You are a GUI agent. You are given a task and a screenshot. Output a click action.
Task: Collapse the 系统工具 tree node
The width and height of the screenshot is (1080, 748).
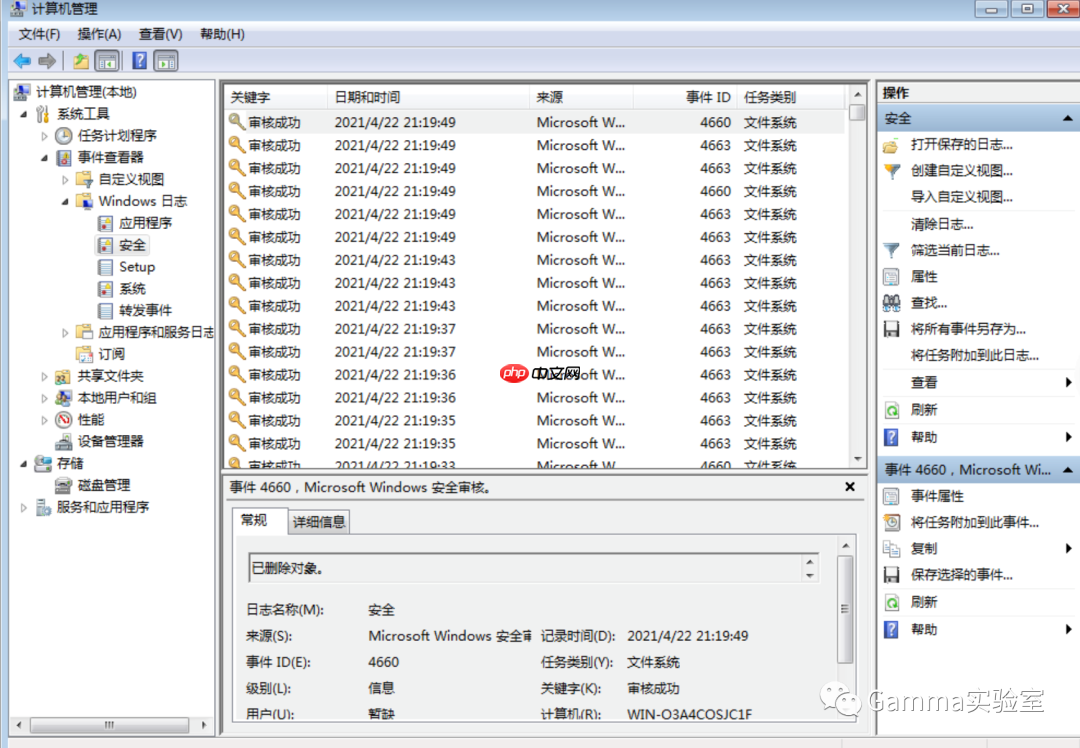pyautogui.click(x=24, y=114)
